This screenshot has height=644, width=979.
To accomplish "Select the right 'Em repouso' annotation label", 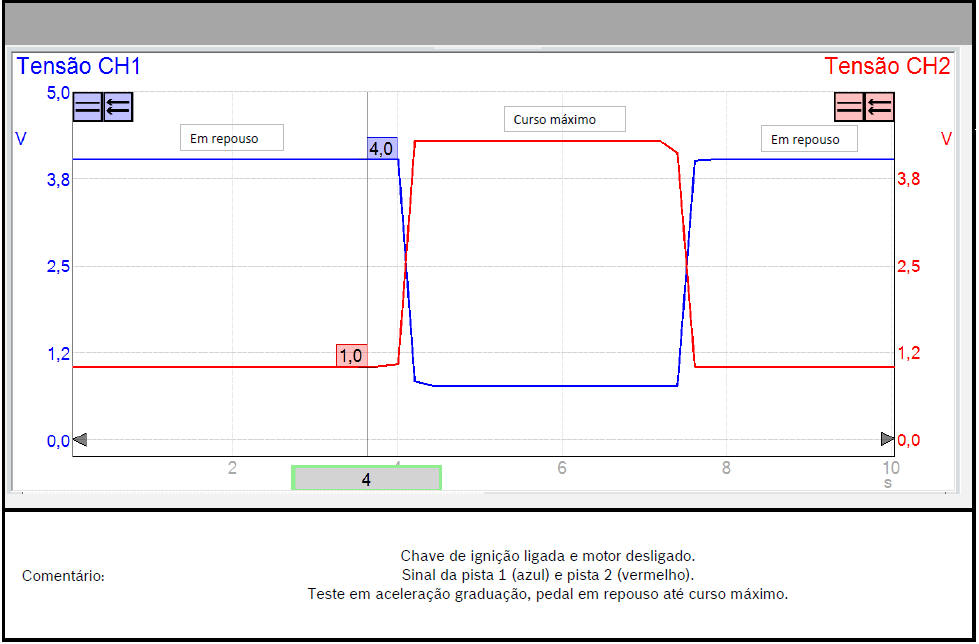I will (x=808, y=139).
